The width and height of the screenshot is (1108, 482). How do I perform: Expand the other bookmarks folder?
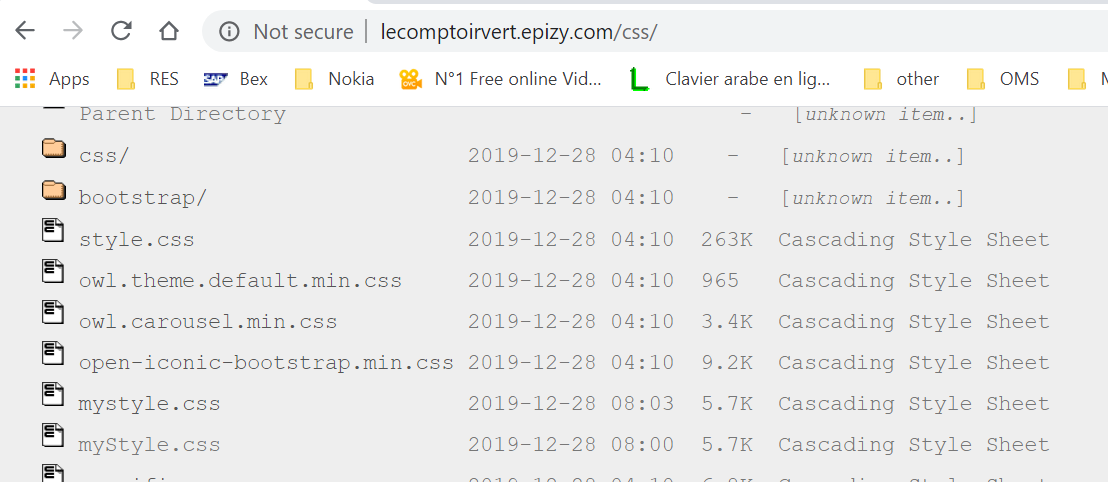(902, 79)
